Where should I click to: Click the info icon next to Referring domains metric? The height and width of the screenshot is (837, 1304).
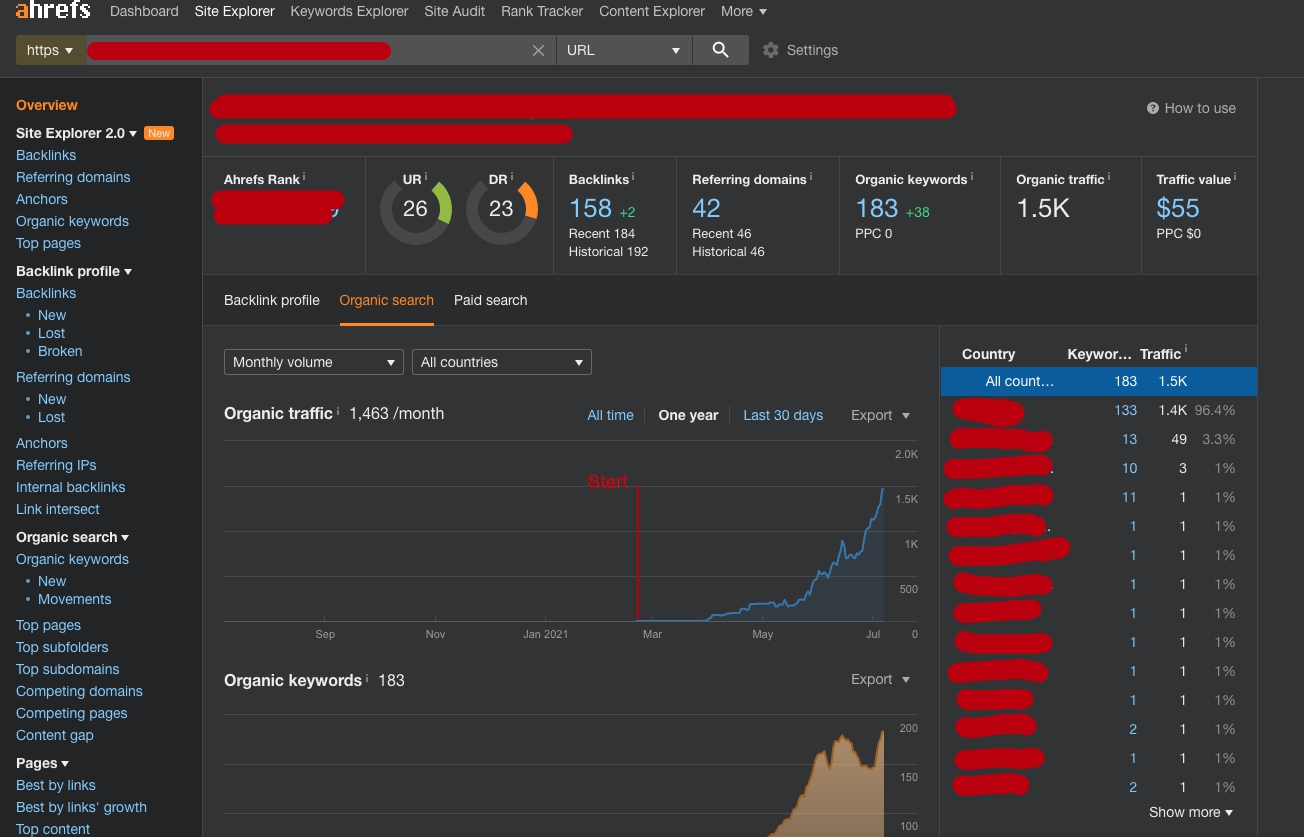click(x=811, y=176)
